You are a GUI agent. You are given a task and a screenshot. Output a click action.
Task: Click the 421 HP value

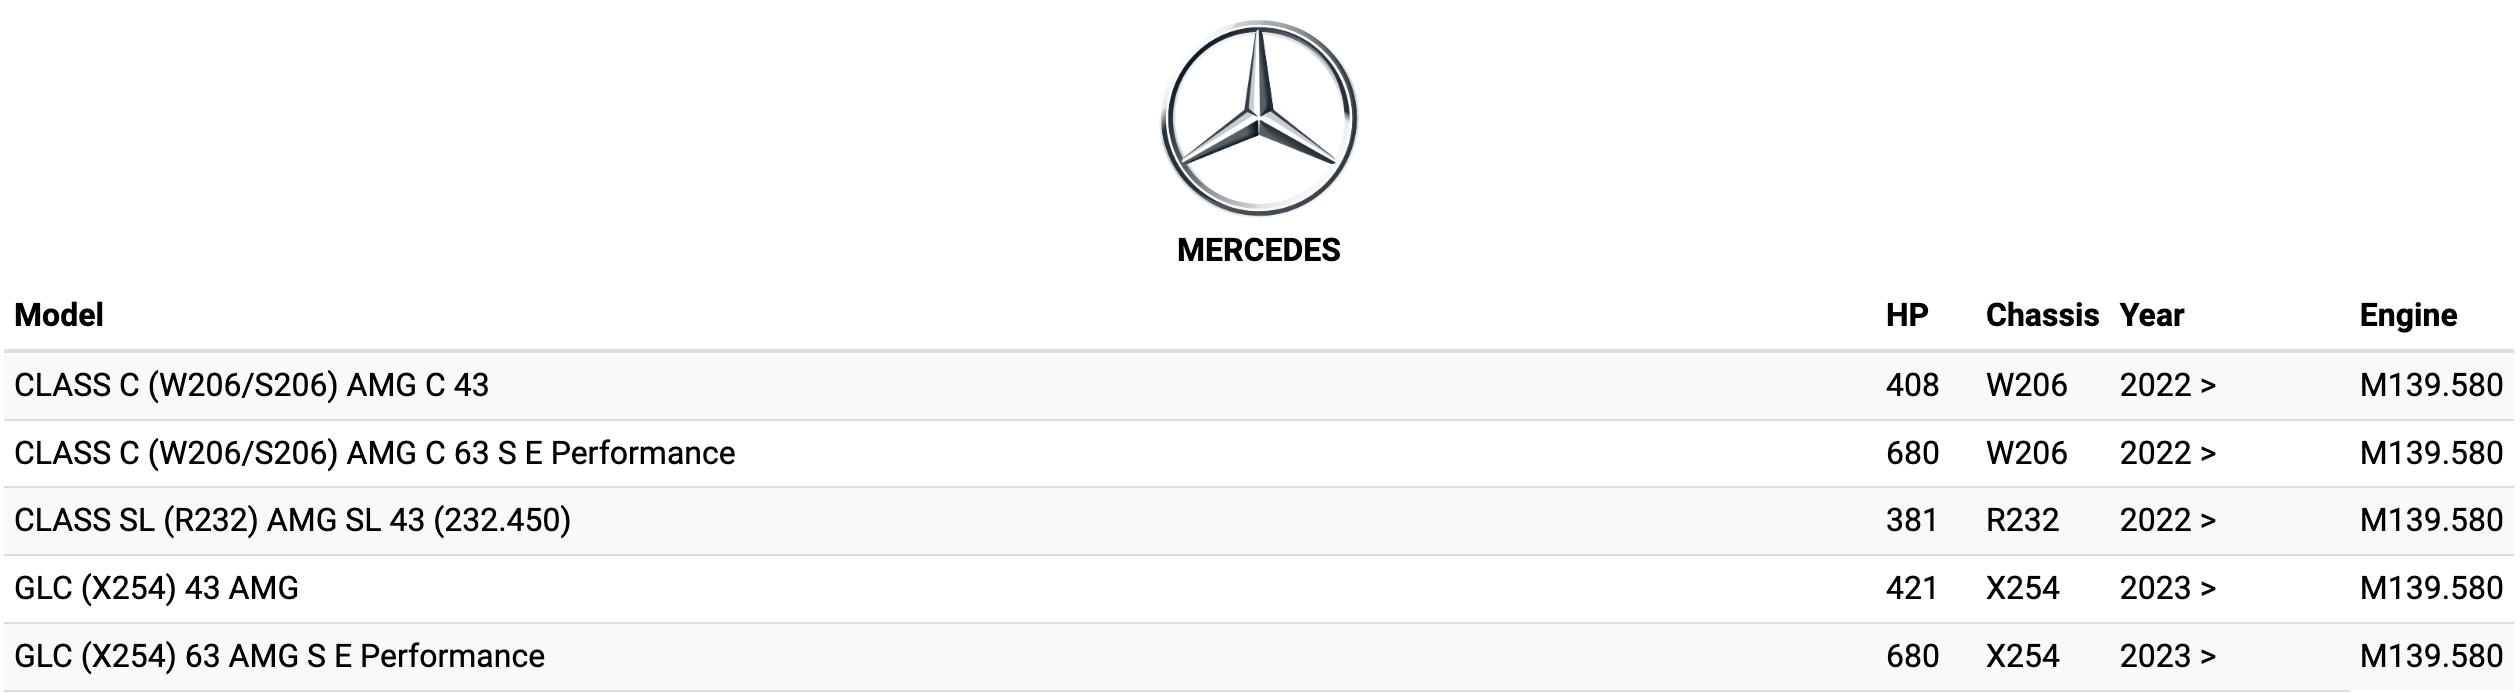click(x=1911, y=588)
